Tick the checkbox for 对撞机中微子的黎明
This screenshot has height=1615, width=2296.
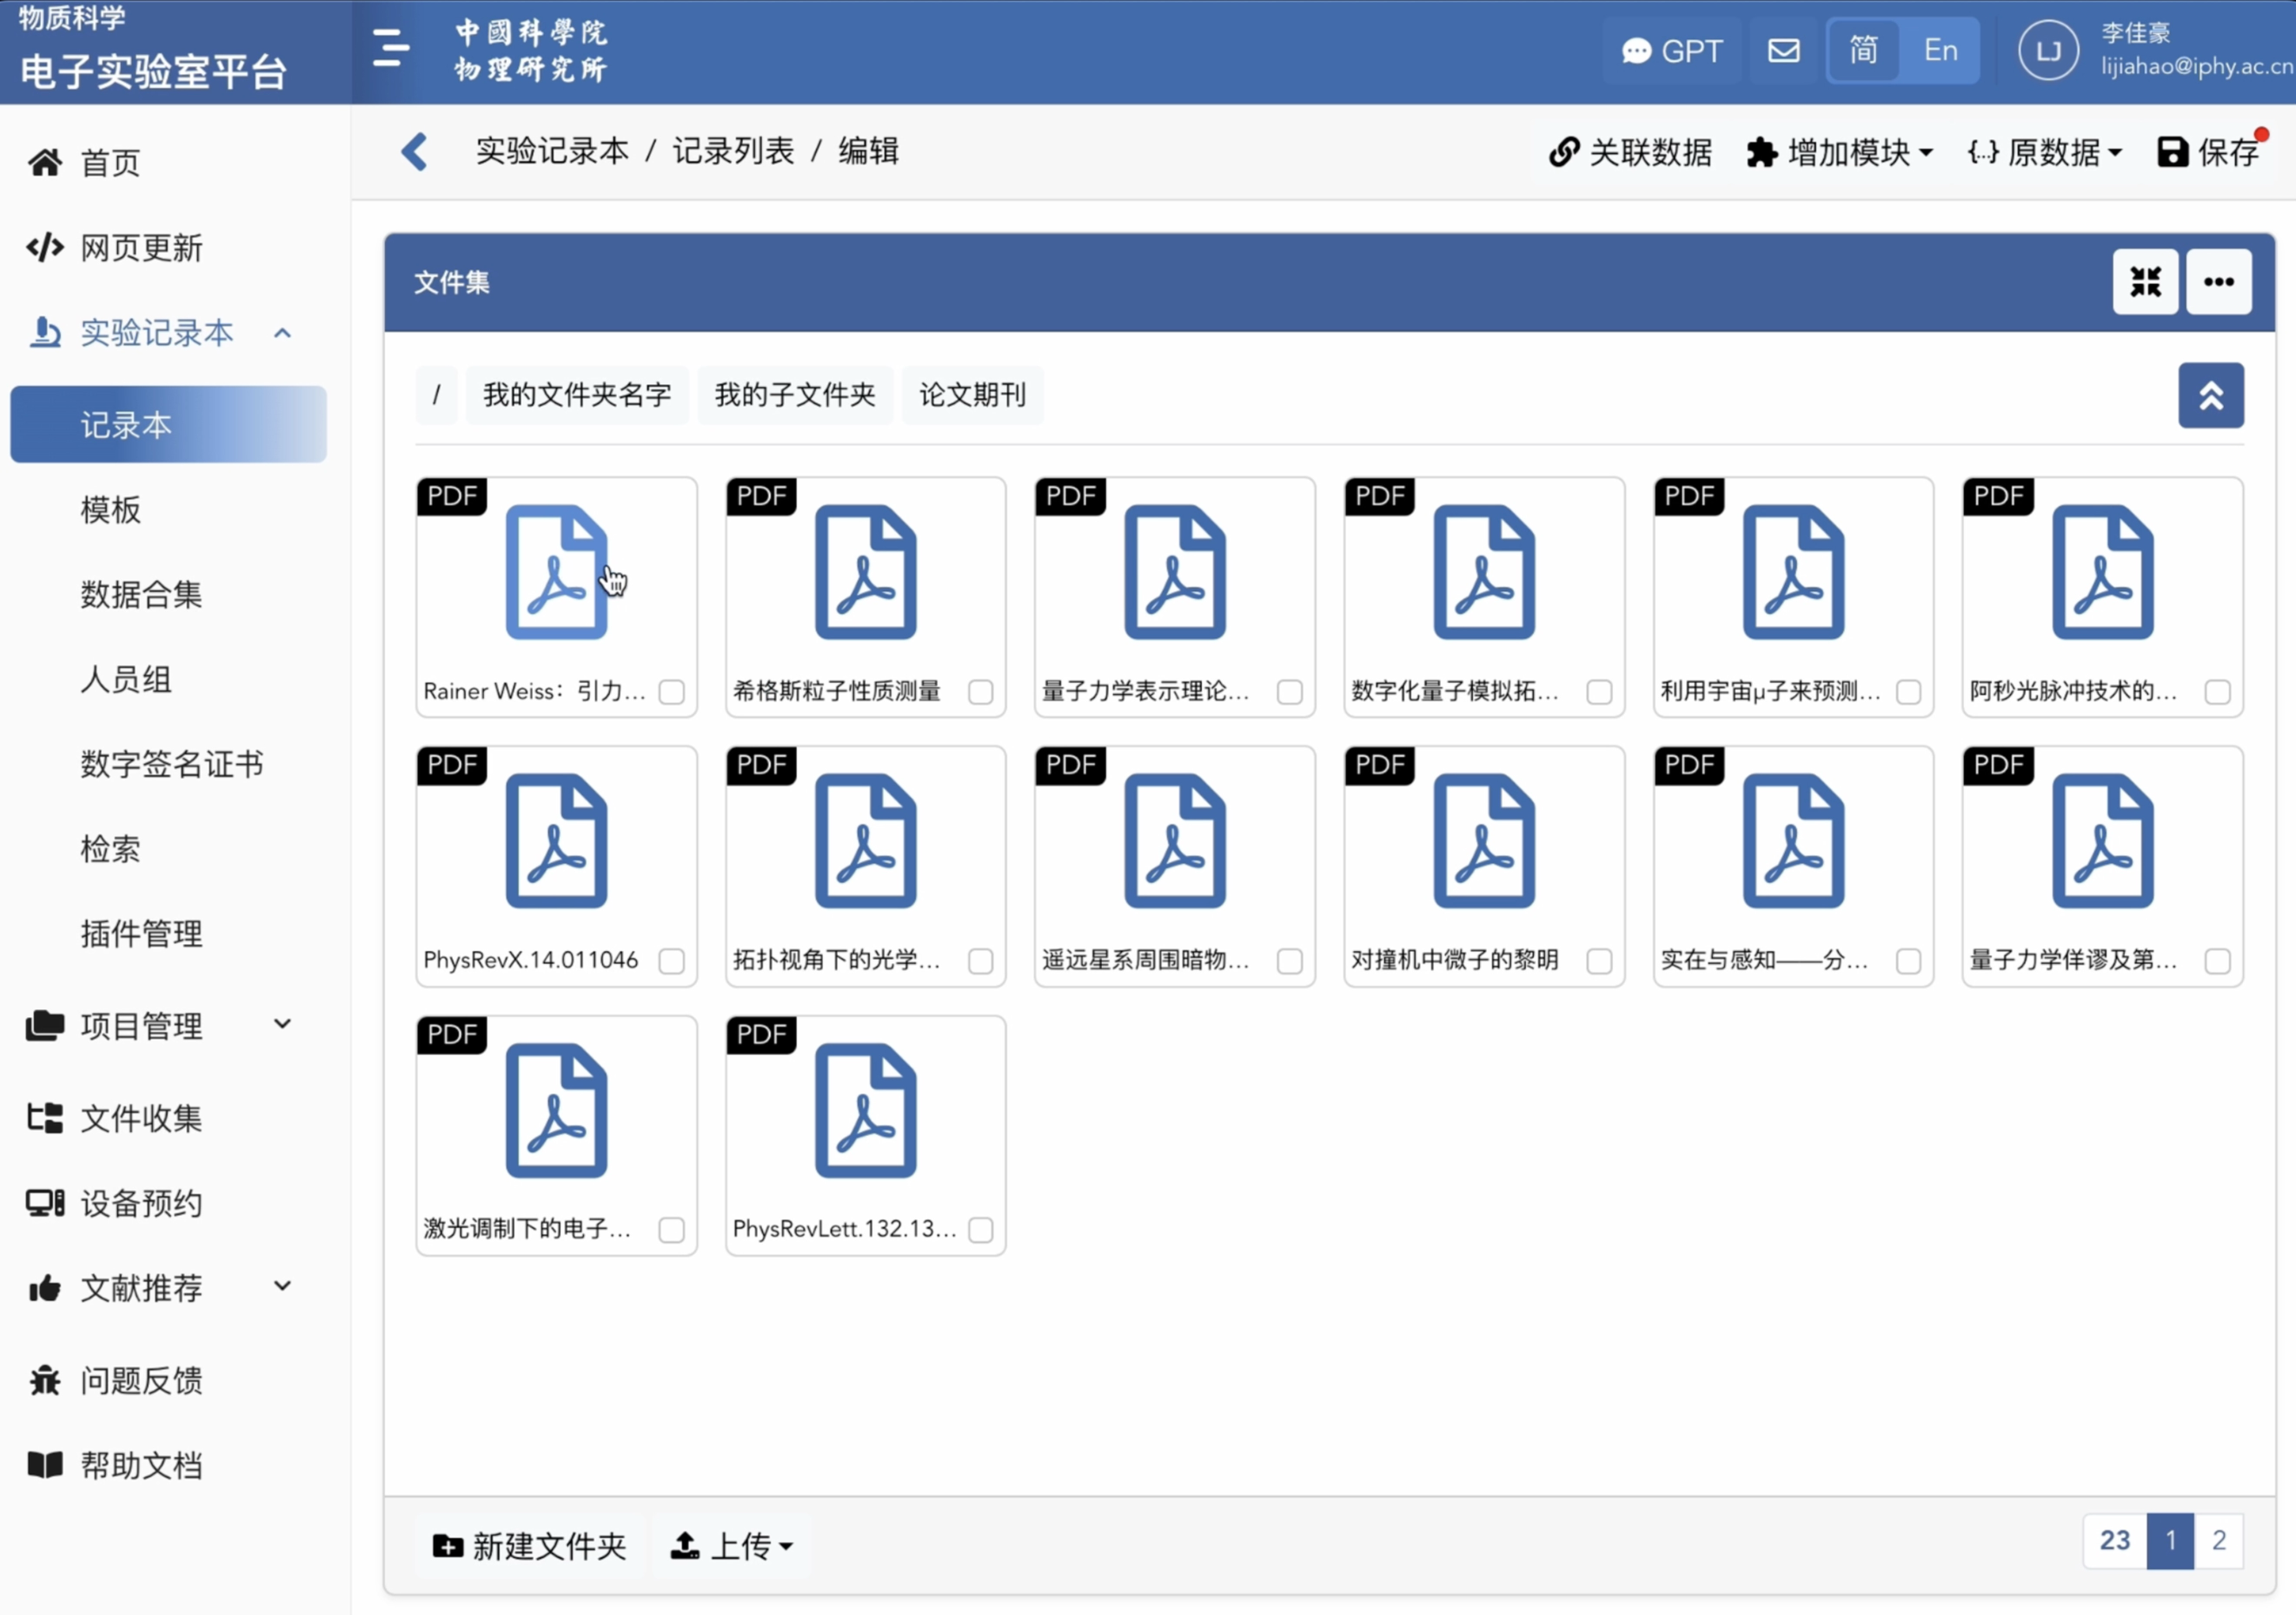point(1598,961)
